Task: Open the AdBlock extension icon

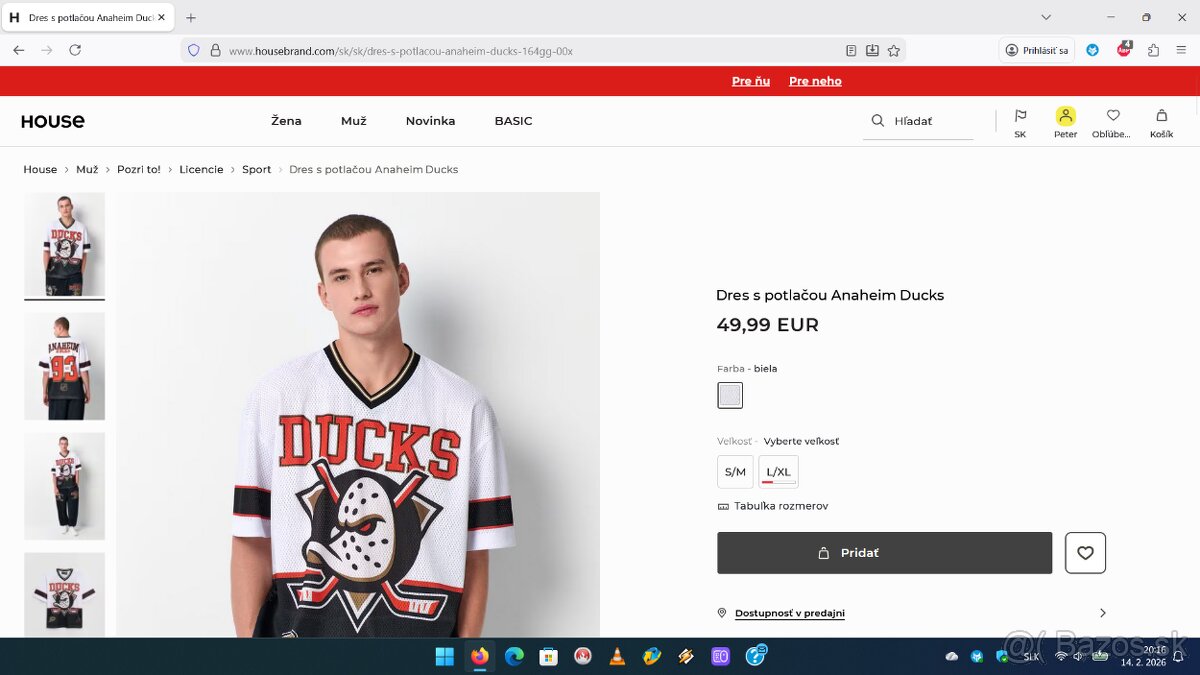Action: click(1124, 49)
